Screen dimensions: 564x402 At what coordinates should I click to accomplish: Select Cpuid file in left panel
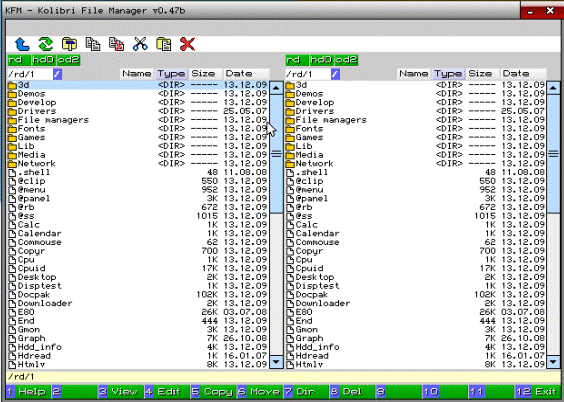(x=138, y=268)
